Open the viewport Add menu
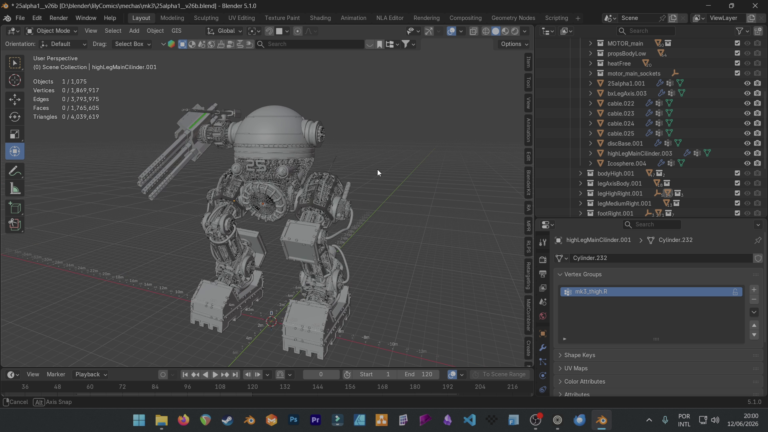This screenshot has width=768, height=432. pos(134,31)
